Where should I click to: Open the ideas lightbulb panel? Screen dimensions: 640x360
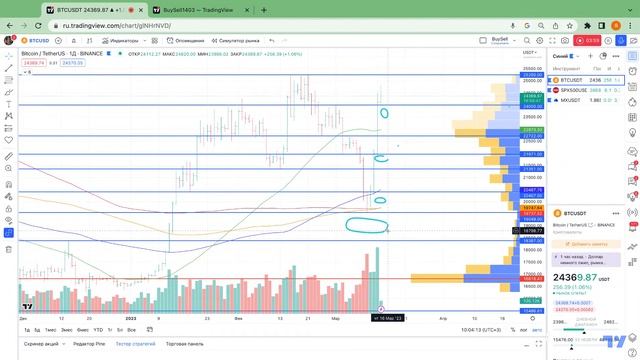[x=633, y=133]
